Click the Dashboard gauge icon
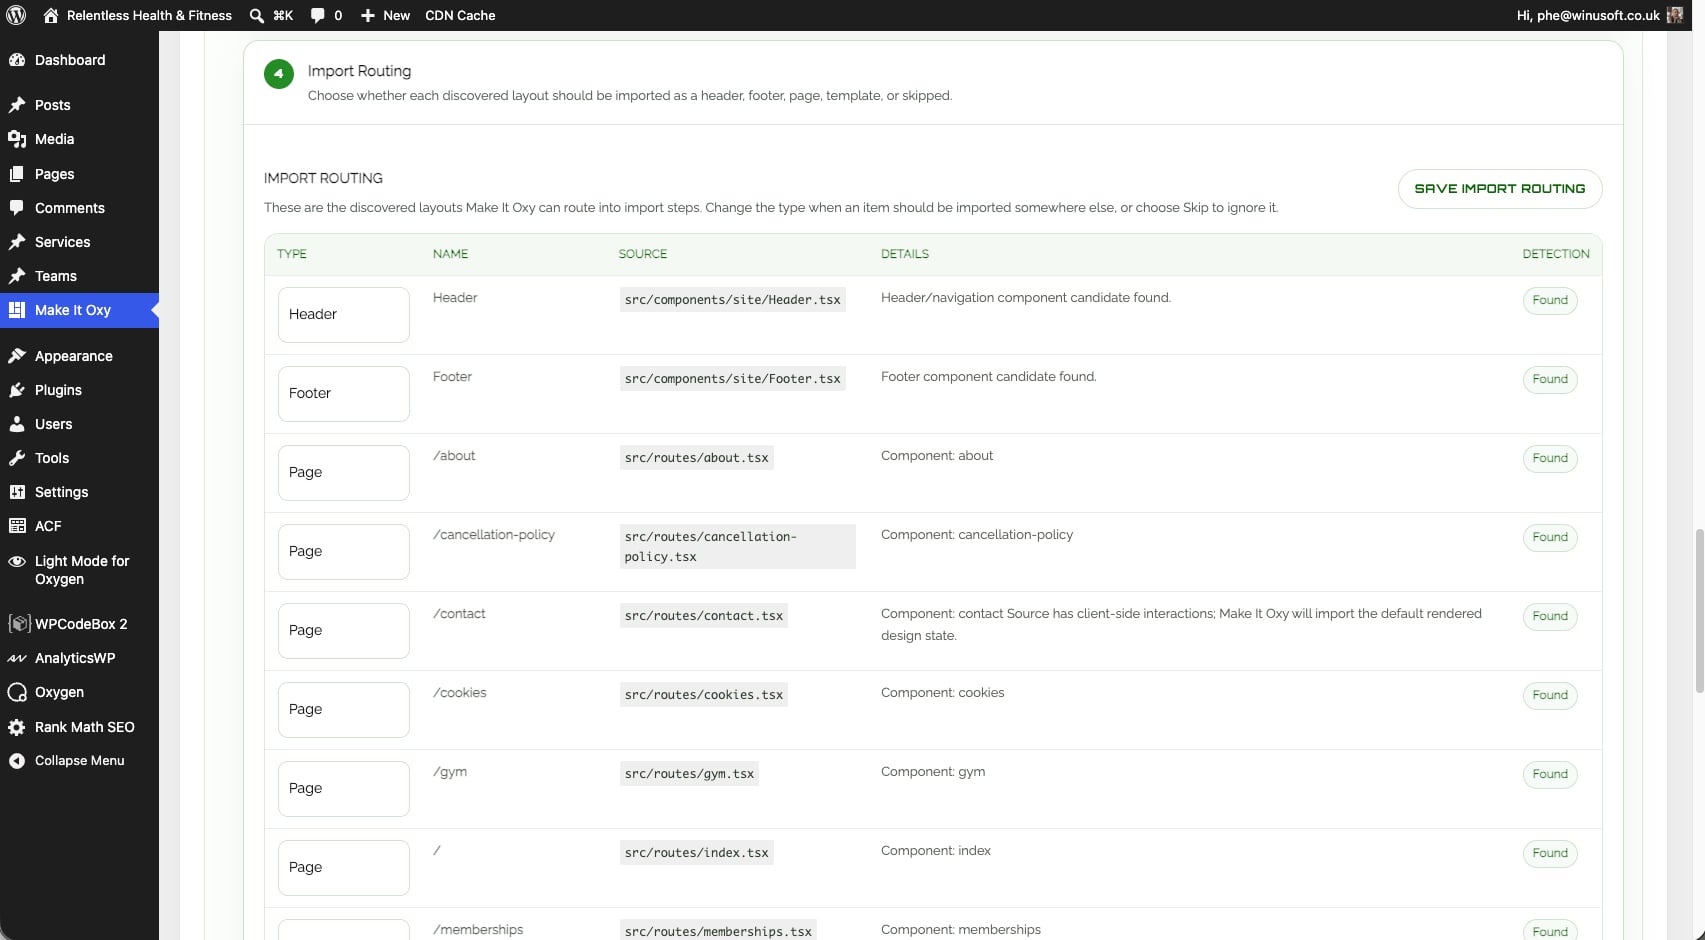1705x940 pixels. tap(17, 60)
